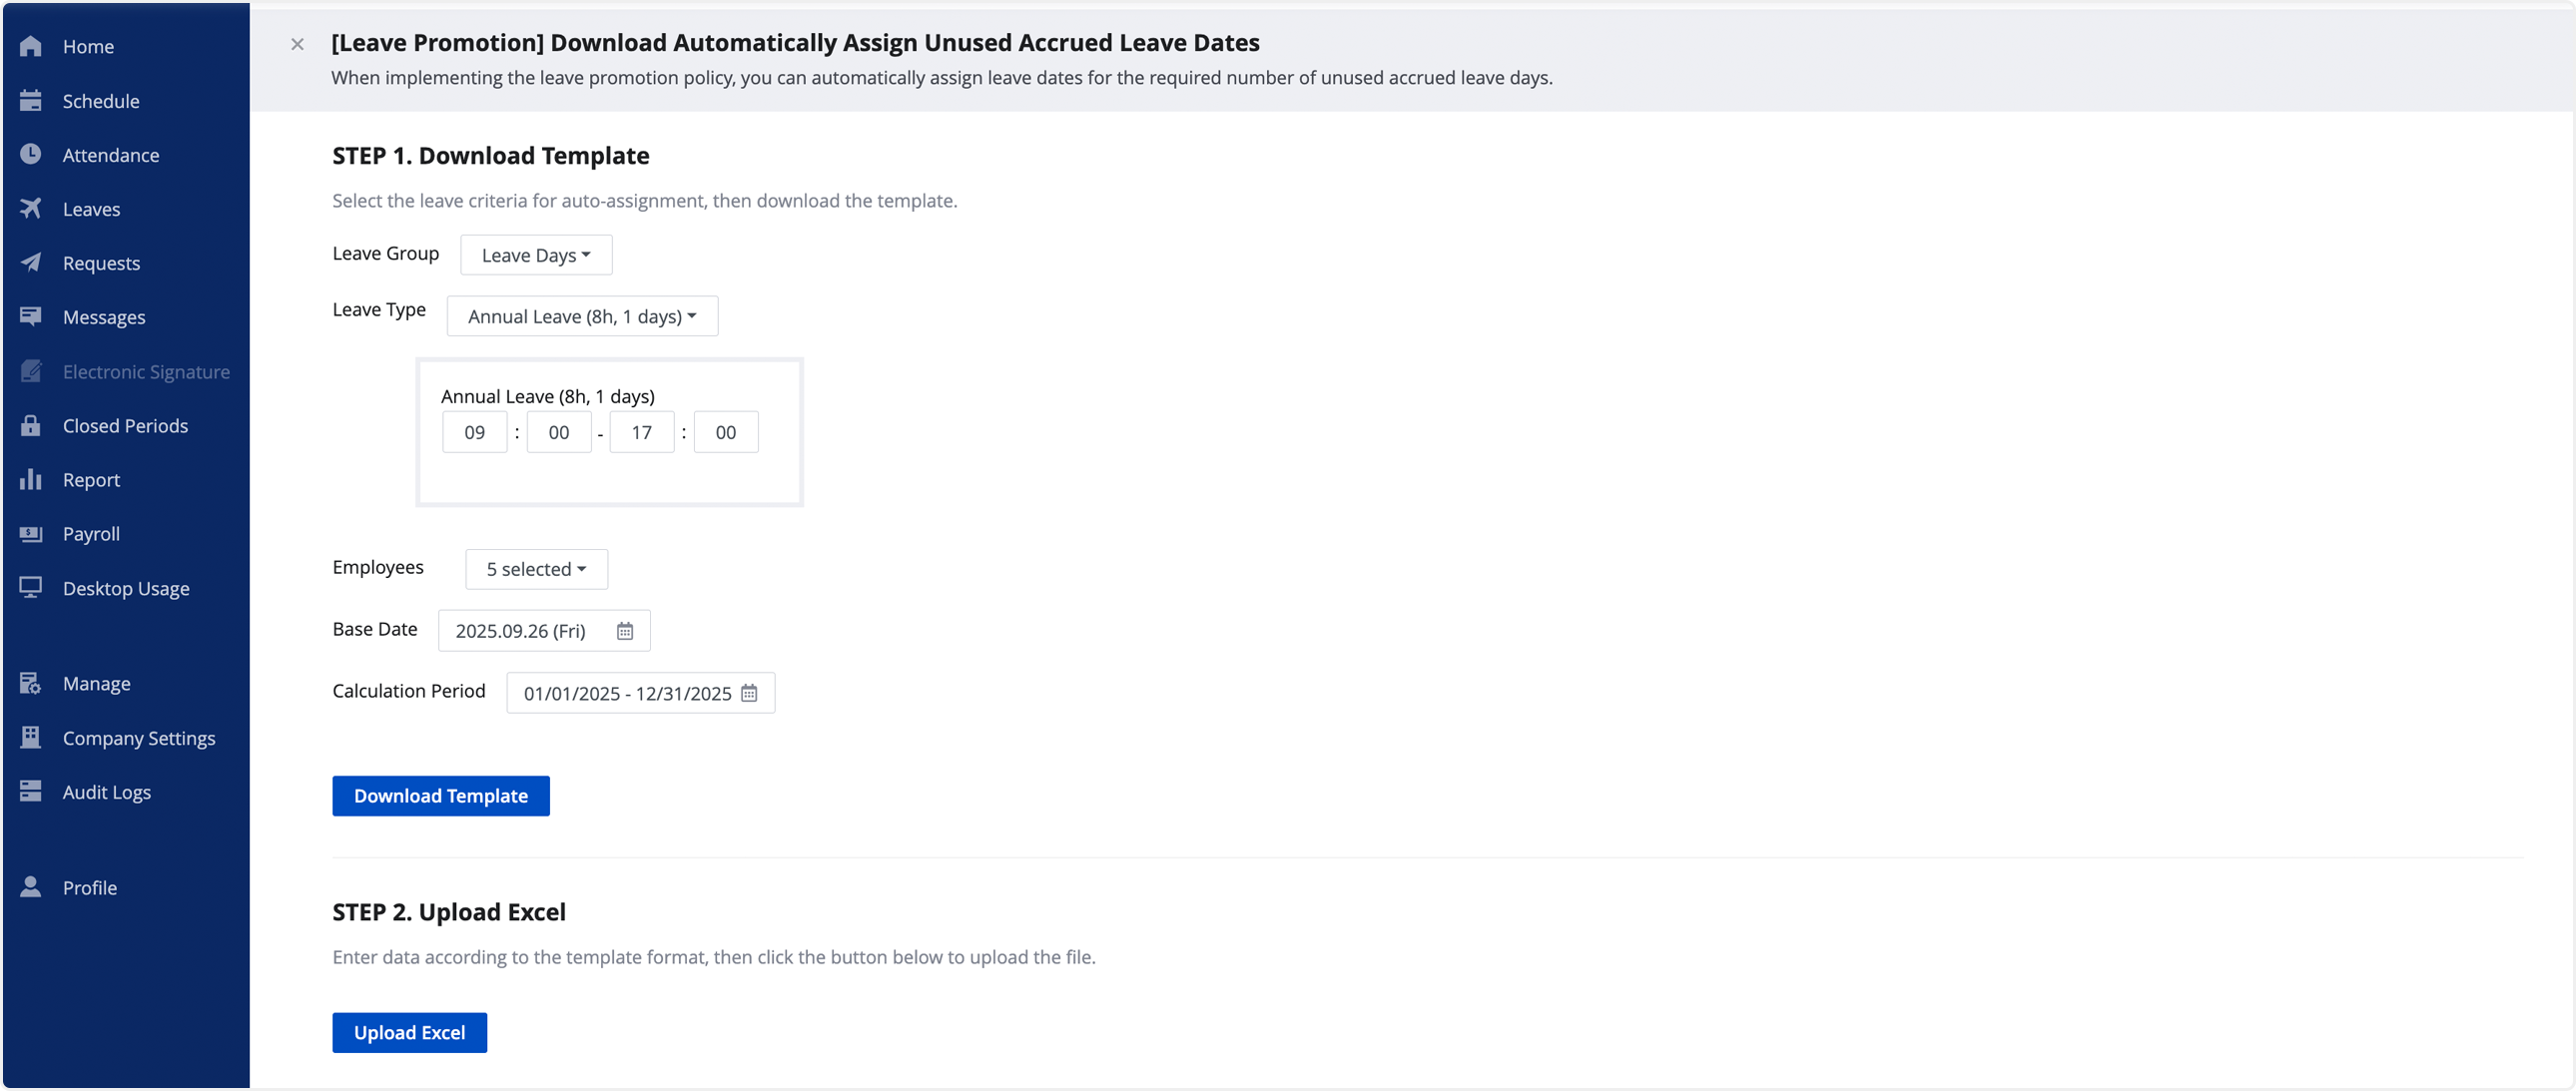Open the Annual Leave type dropdown
Viewport: 2576px width, 1091px height.
pyautogui.click(x=582, y=317)
